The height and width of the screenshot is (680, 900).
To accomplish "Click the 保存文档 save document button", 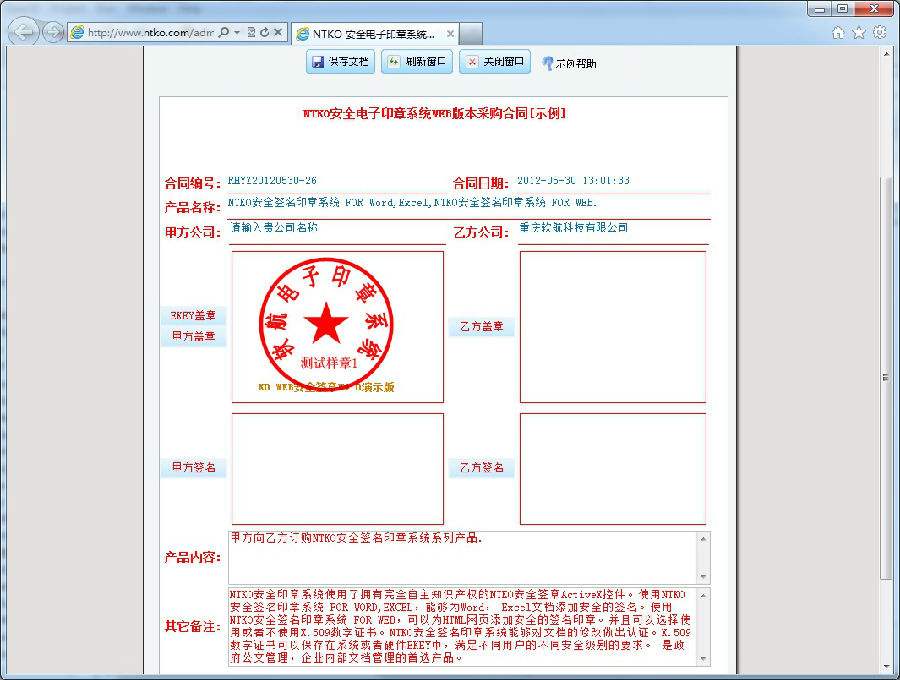I will 340,62.
